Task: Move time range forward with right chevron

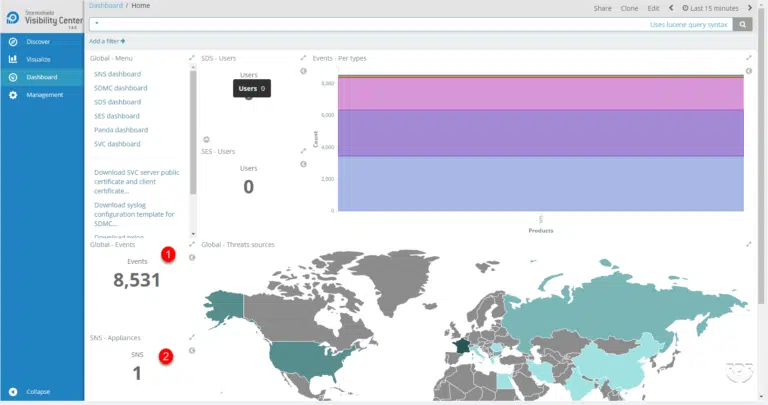Action: point(750,8)
